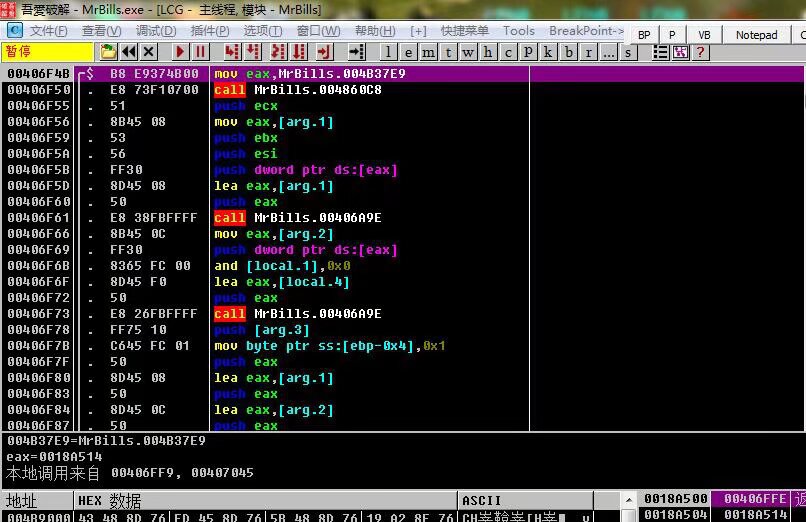Viewport: 806px width, 522px height.
Task: Open the References 'r' button
Action: coord(589,52)
